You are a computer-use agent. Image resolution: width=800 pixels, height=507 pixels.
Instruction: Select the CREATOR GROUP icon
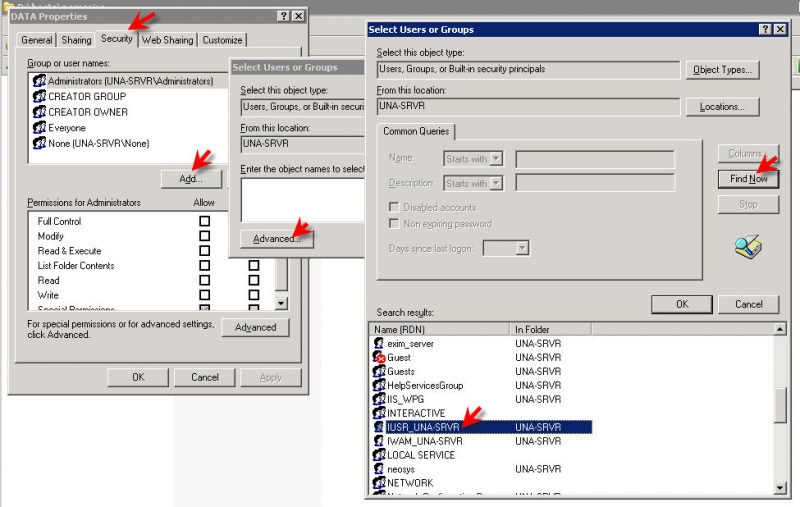coord(39,96)
